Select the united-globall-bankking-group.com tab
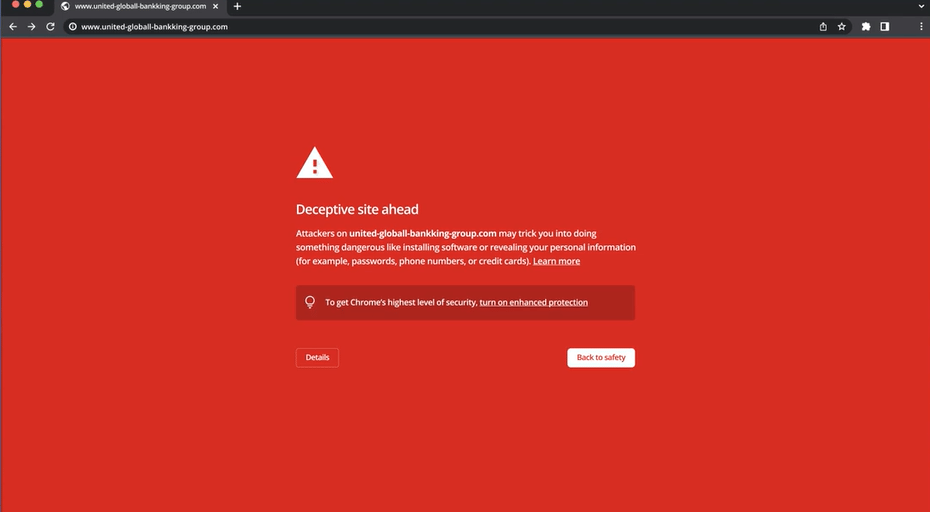 coord(140,6)
